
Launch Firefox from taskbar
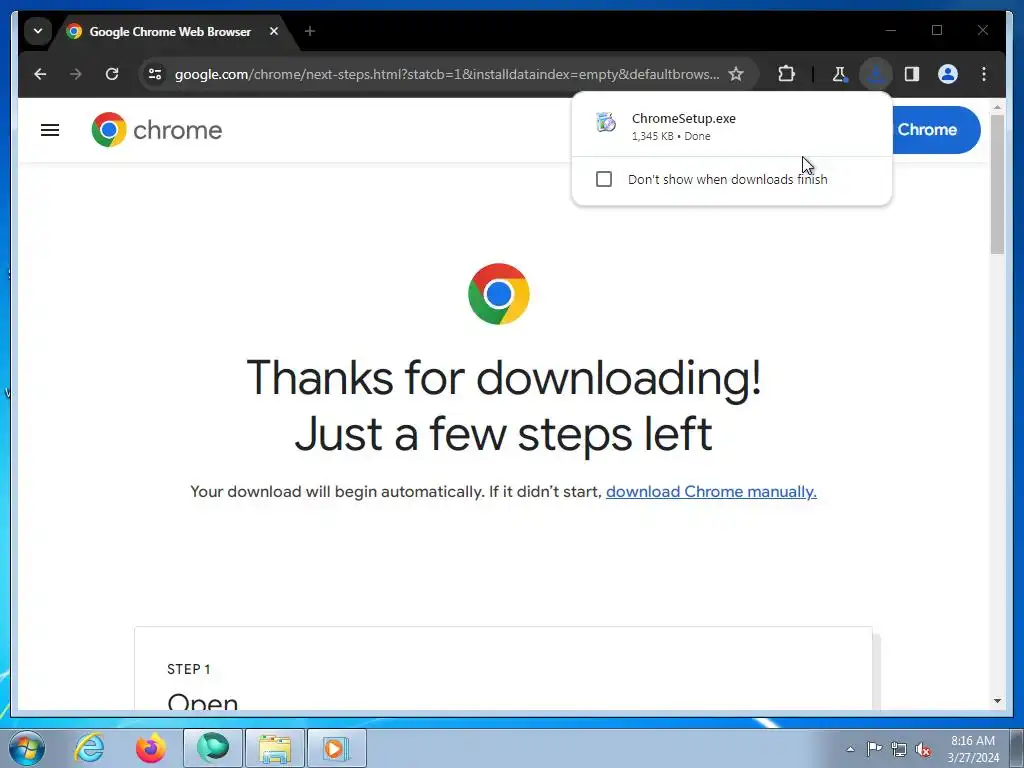(150, 748)
